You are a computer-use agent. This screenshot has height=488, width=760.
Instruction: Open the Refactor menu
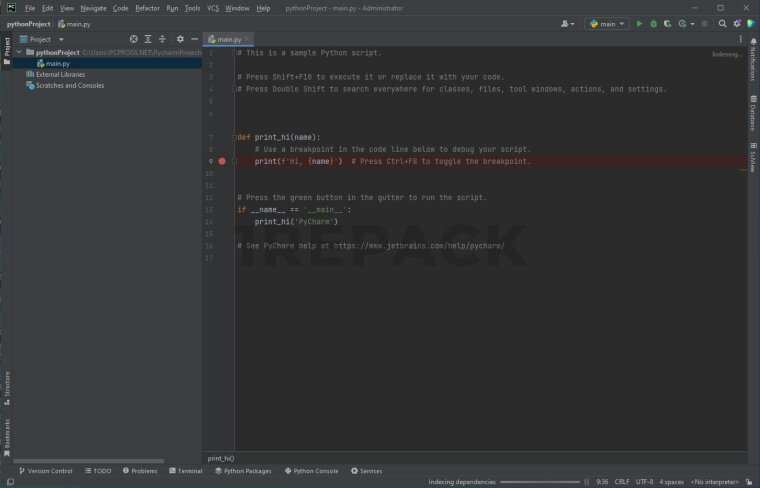coord(147,8)
